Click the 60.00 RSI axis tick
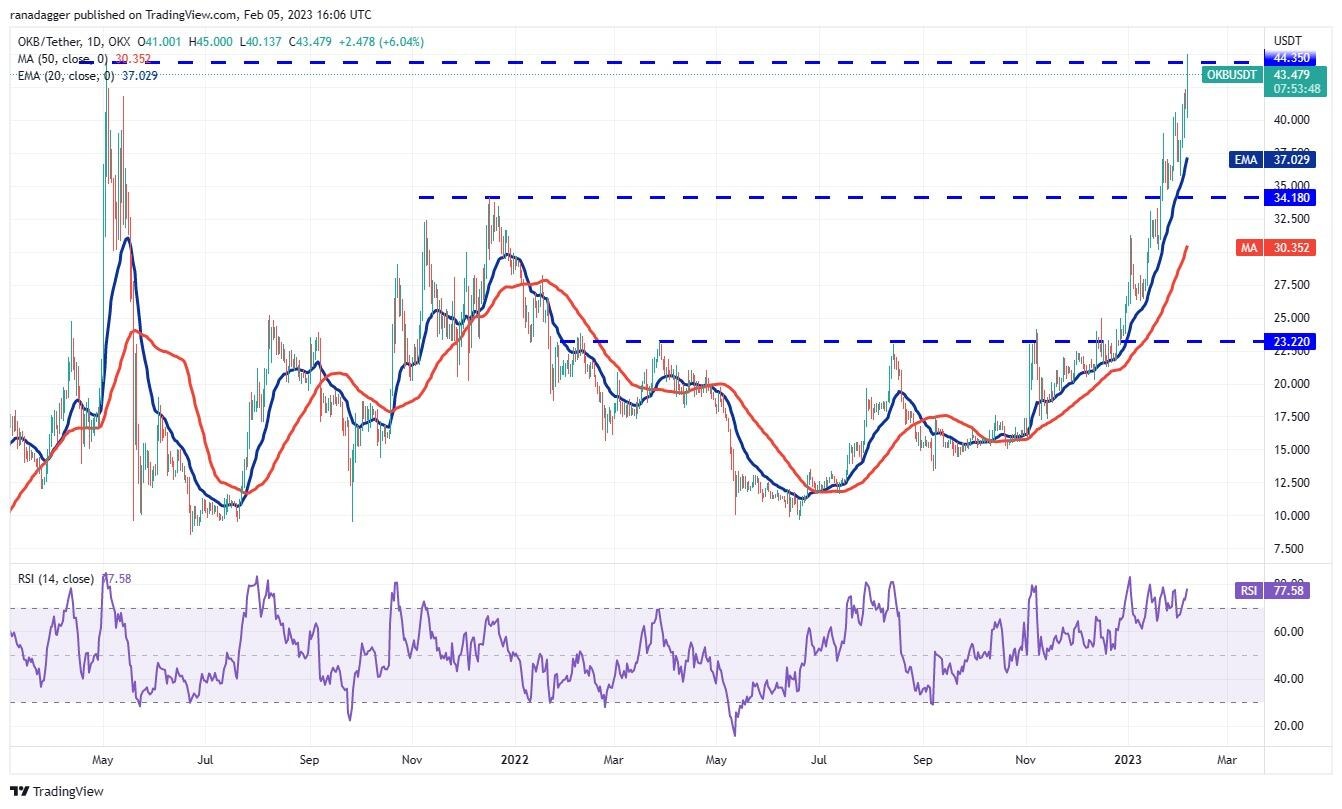 (x=1288, y=632)
